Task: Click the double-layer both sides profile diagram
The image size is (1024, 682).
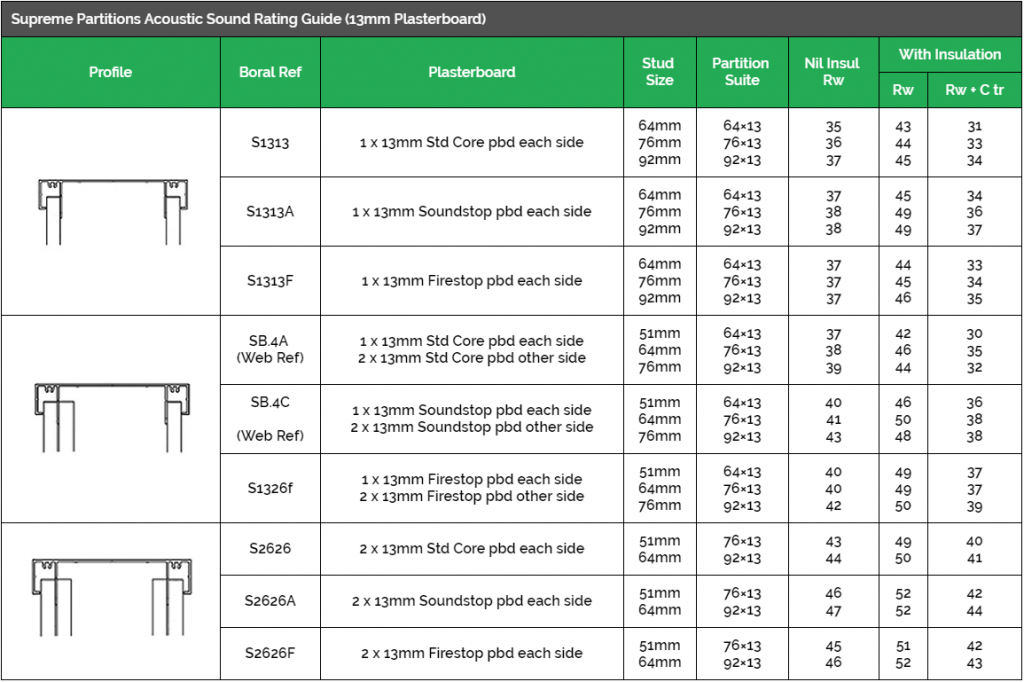Action: pyautogui.click(x=112, y=597)
